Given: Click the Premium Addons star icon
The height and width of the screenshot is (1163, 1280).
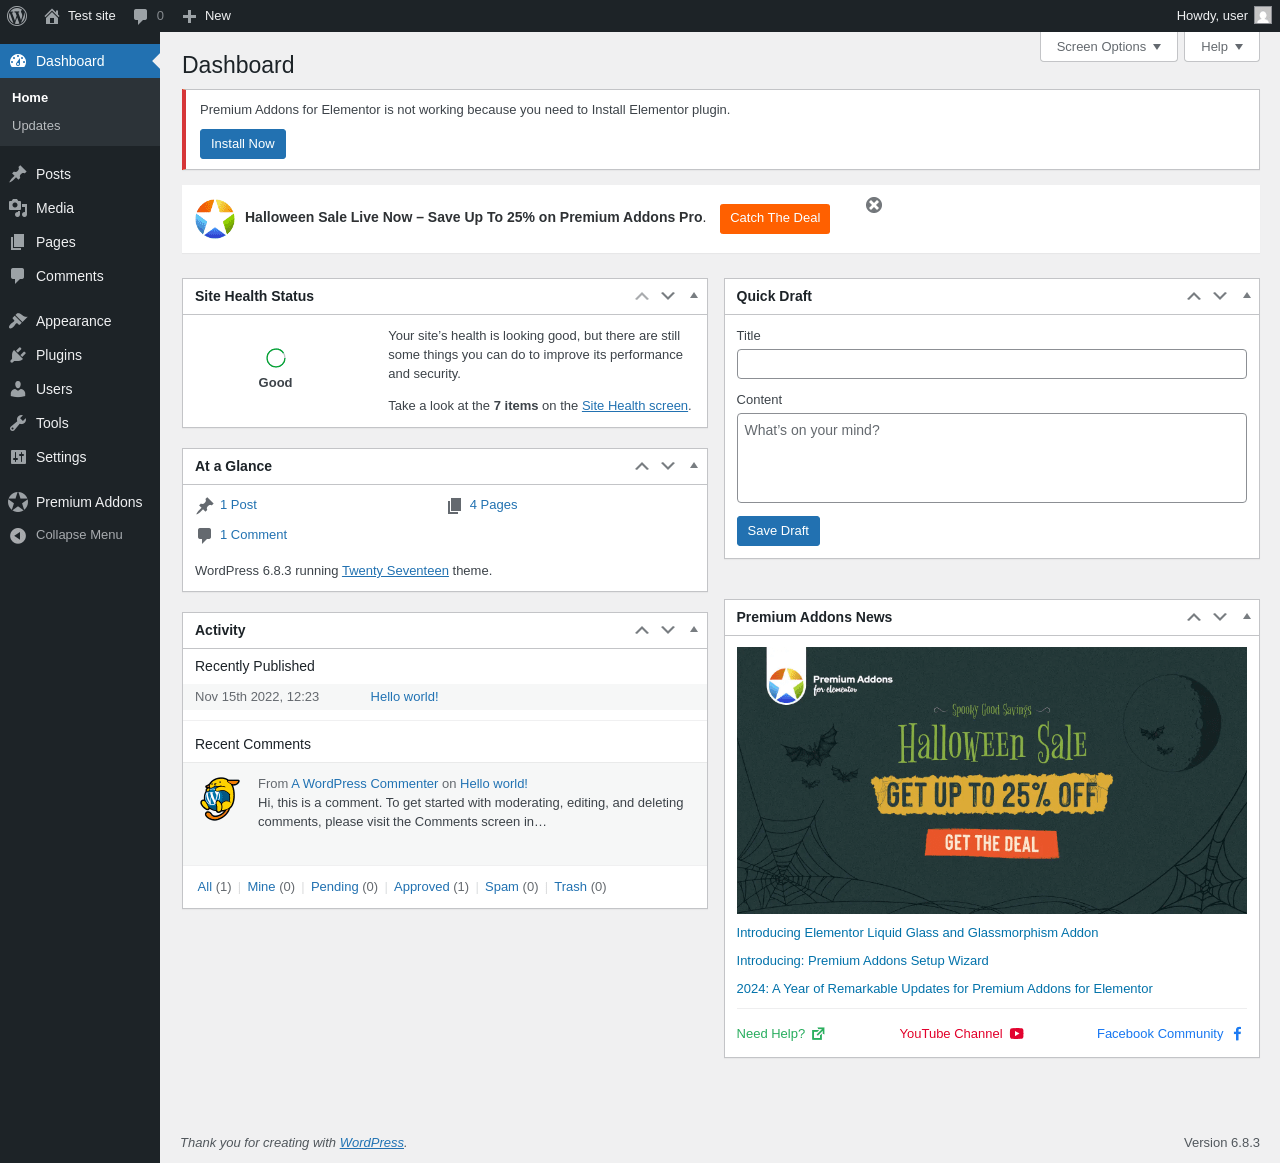Looking at the screenshot, I should click(x=18, y=502).
